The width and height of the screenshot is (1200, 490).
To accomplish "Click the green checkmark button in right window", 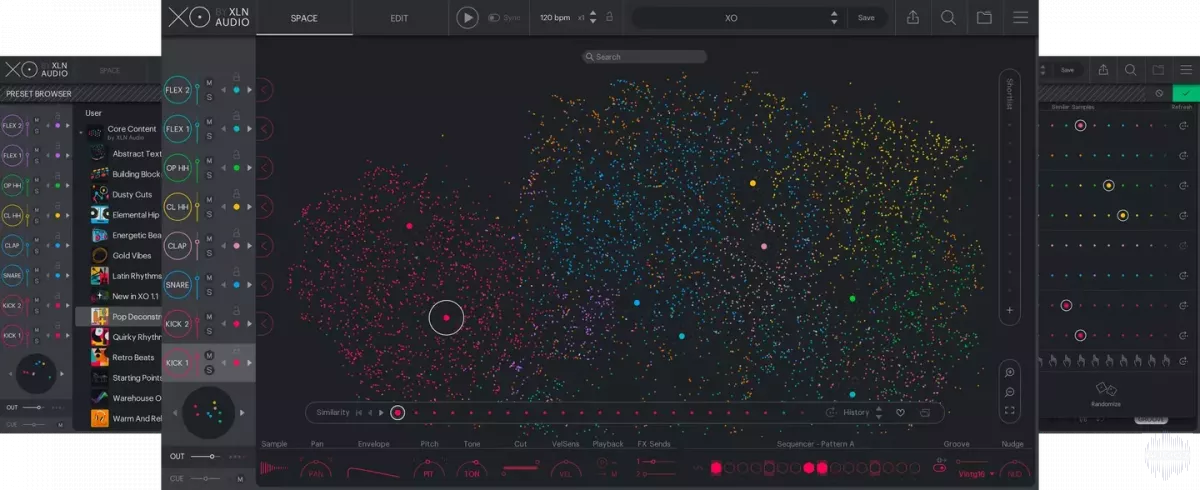I will click(x=1186, y=93).
